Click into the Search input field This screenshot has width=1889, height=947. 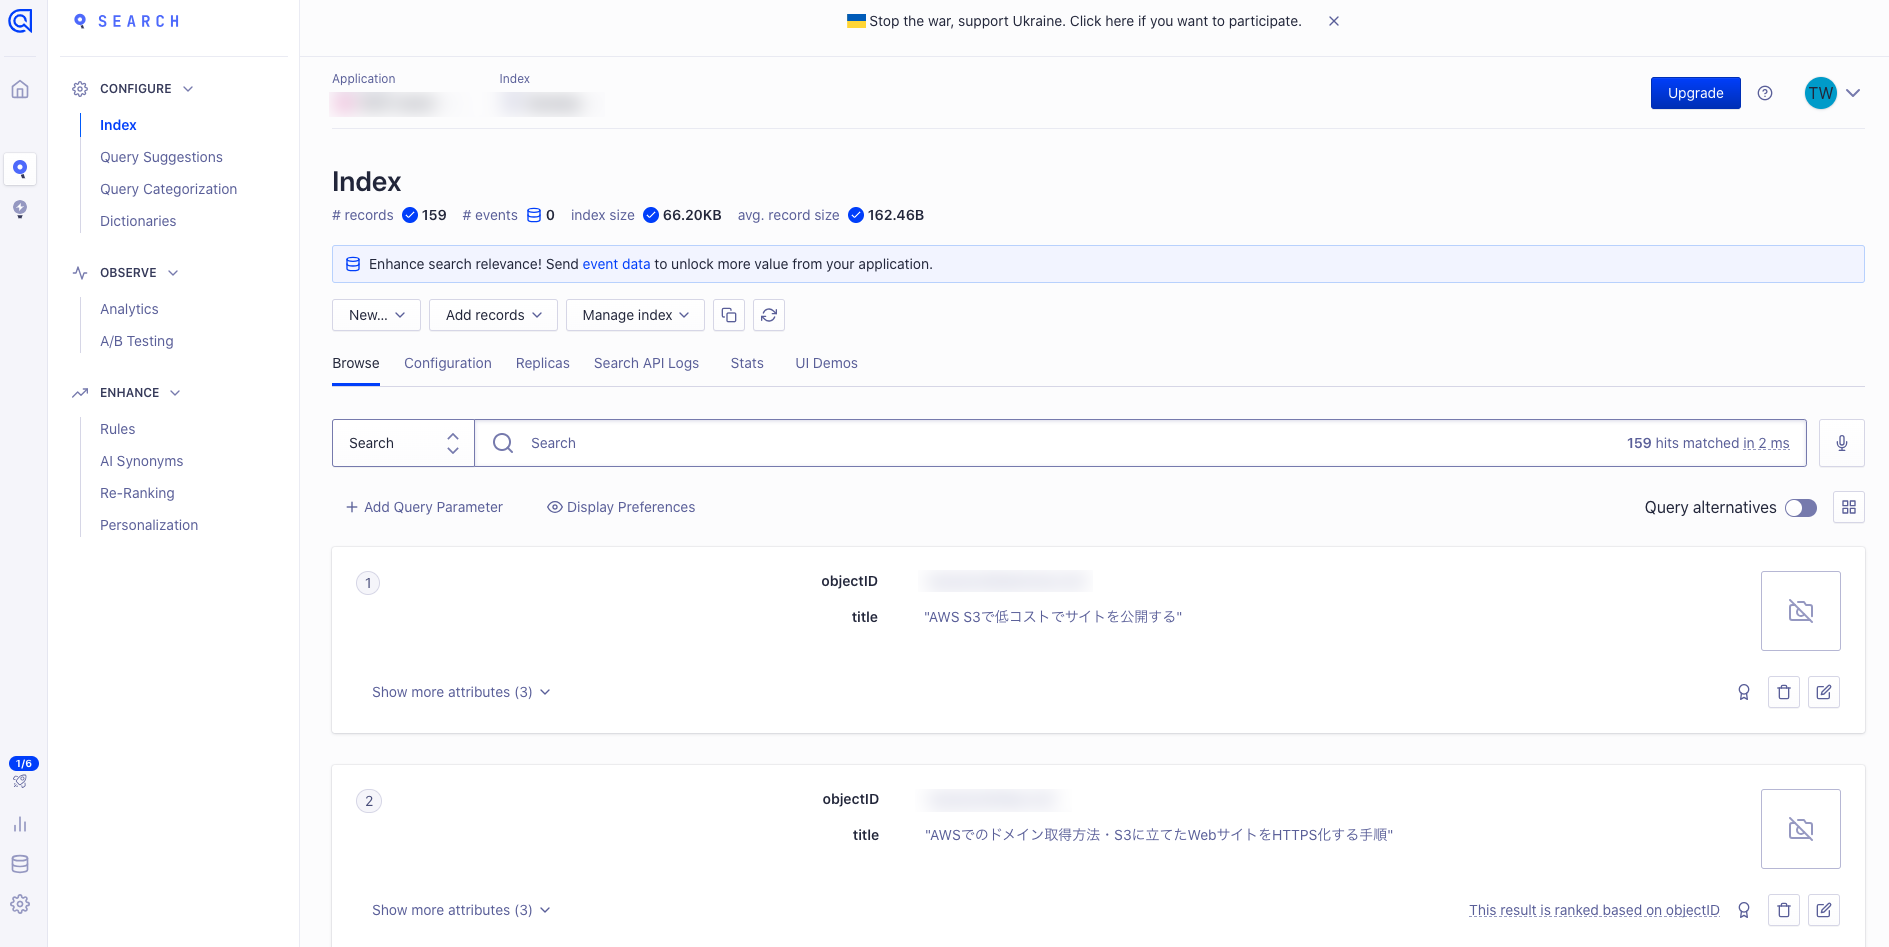click(1000, 443)
